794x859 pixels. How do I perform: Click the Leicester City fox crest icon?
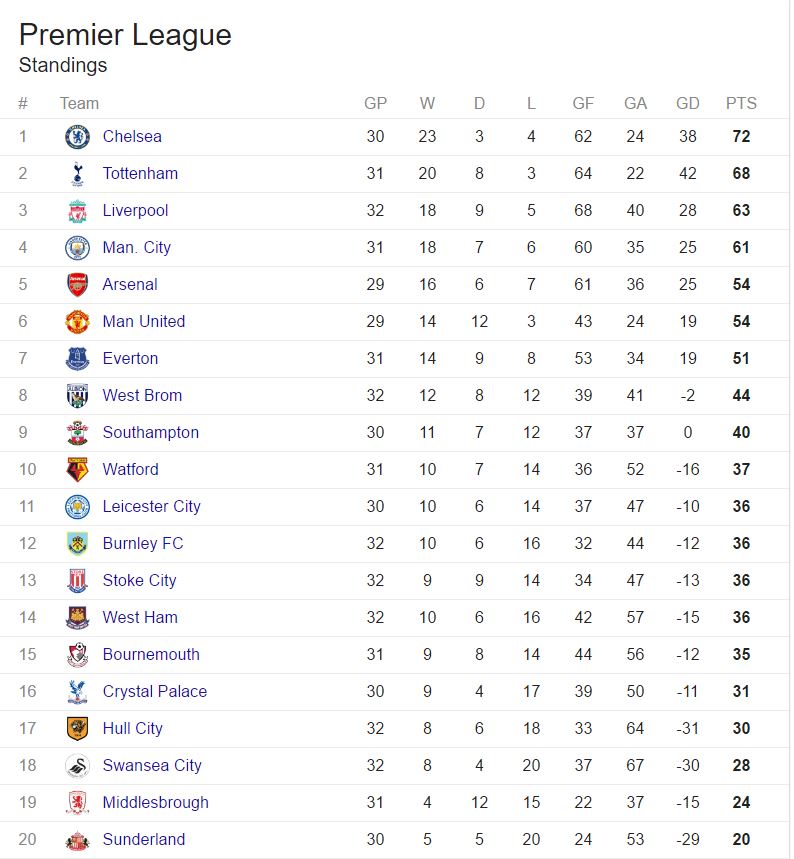pyautogui.click(x=77, y=507)
